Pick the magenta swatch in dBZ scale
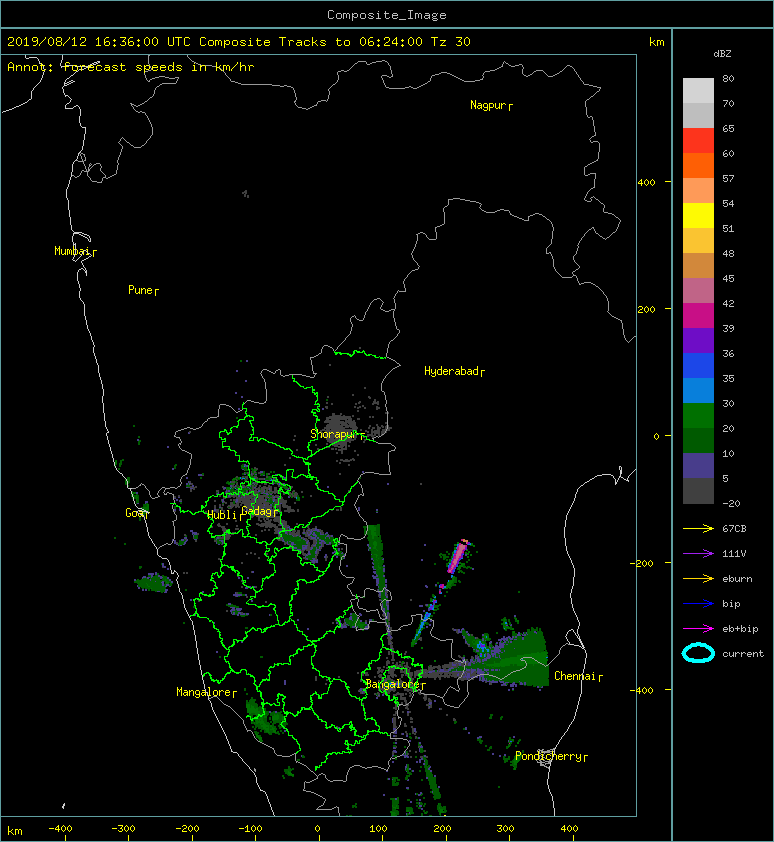This screenshot has width=774, height=842. [x=698, y=315]
